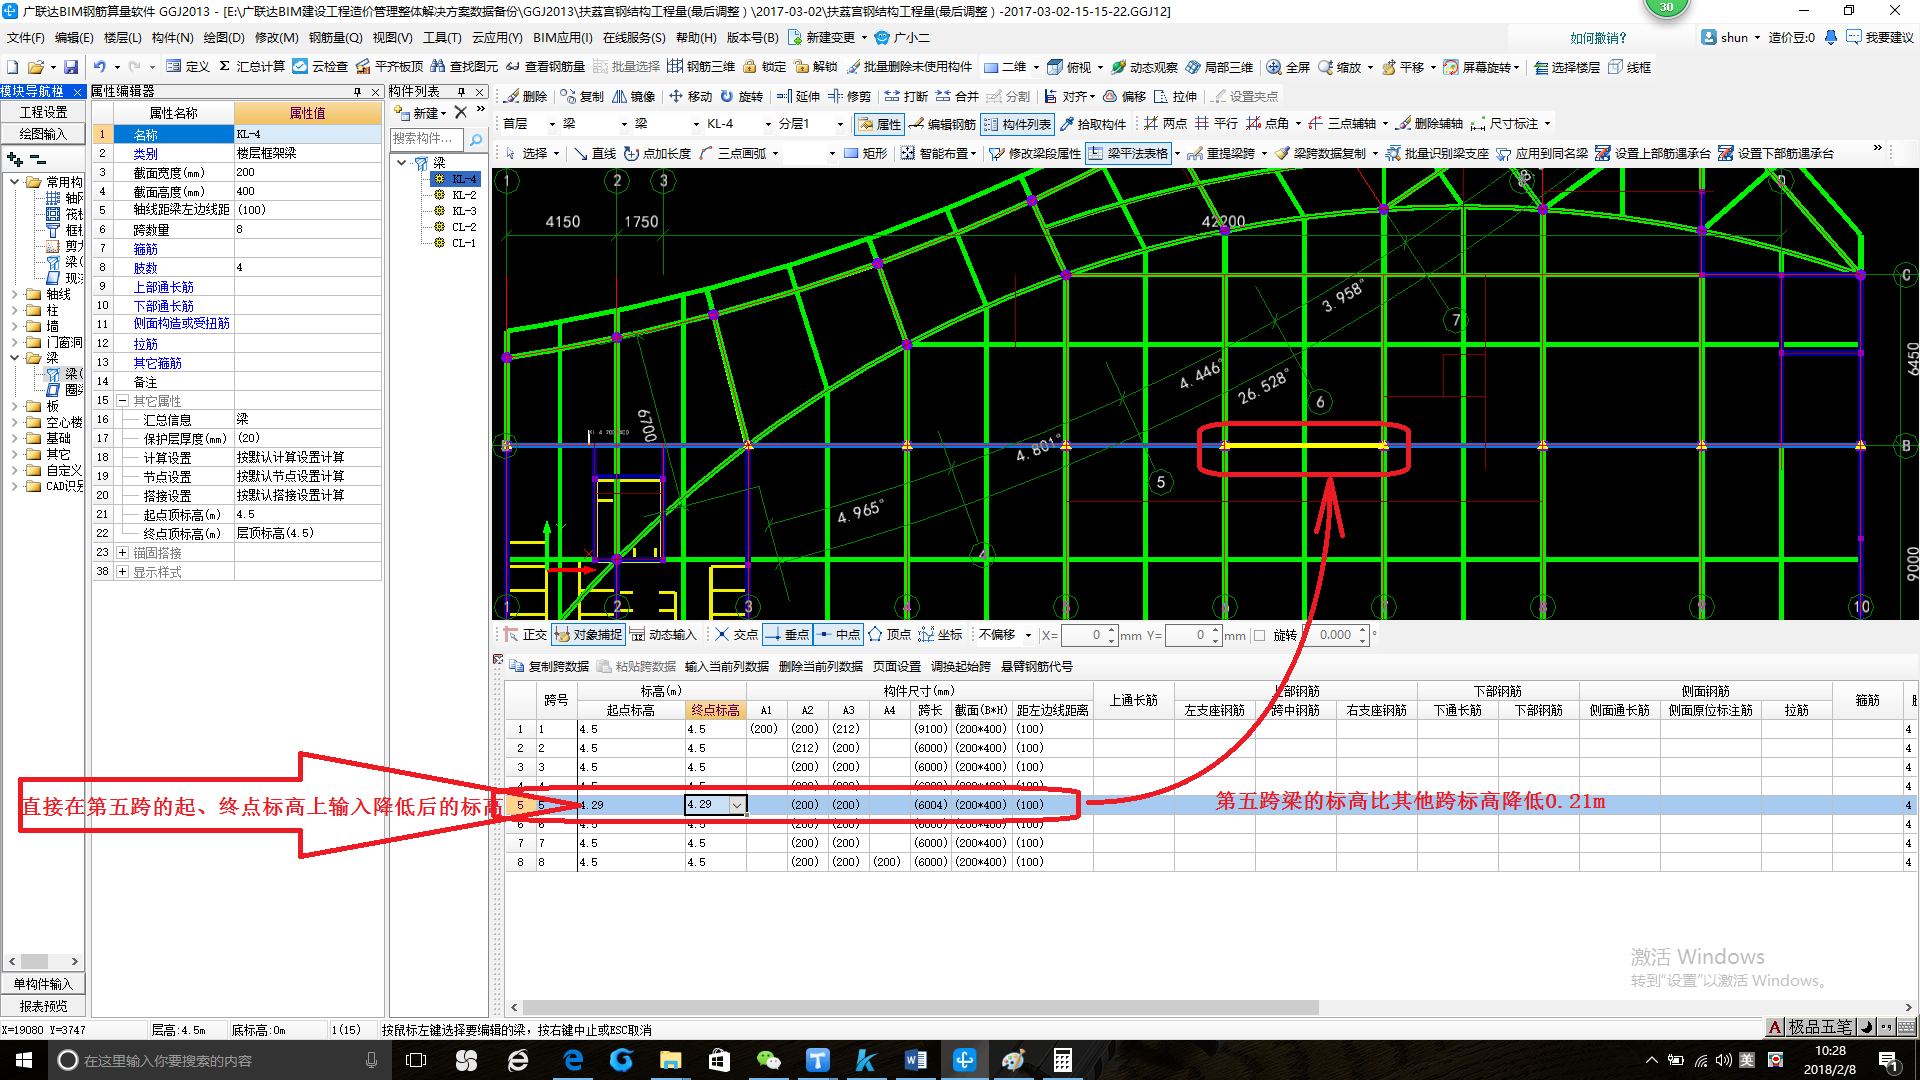This screenshot has height=1080, width=1920.
Task: Open 钢筋三维 rebar 3D view
Action: point(701,67)
